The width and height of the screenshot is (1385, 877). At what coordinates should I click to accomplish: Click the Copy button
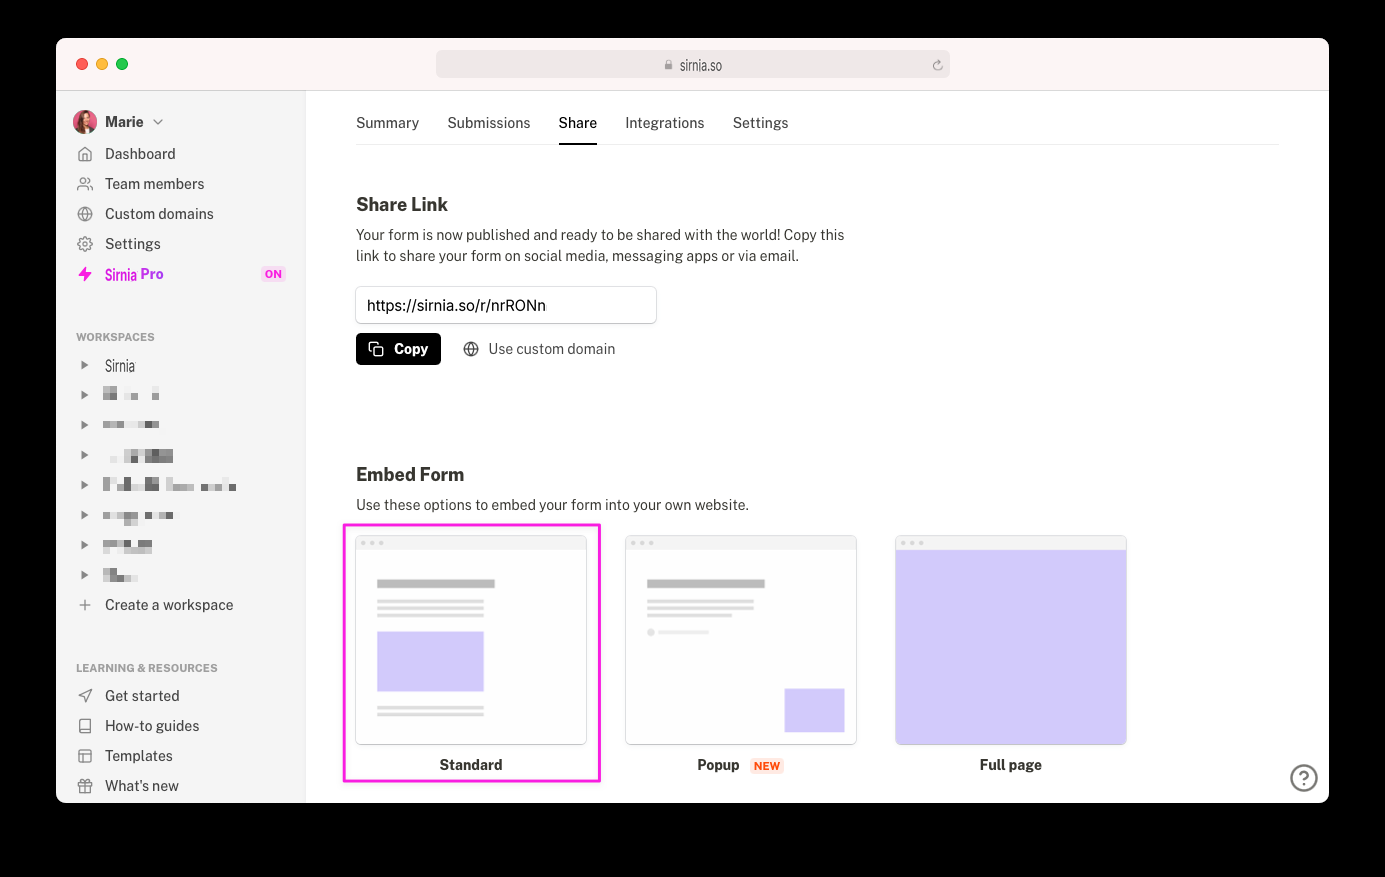(x=398, y=349)
